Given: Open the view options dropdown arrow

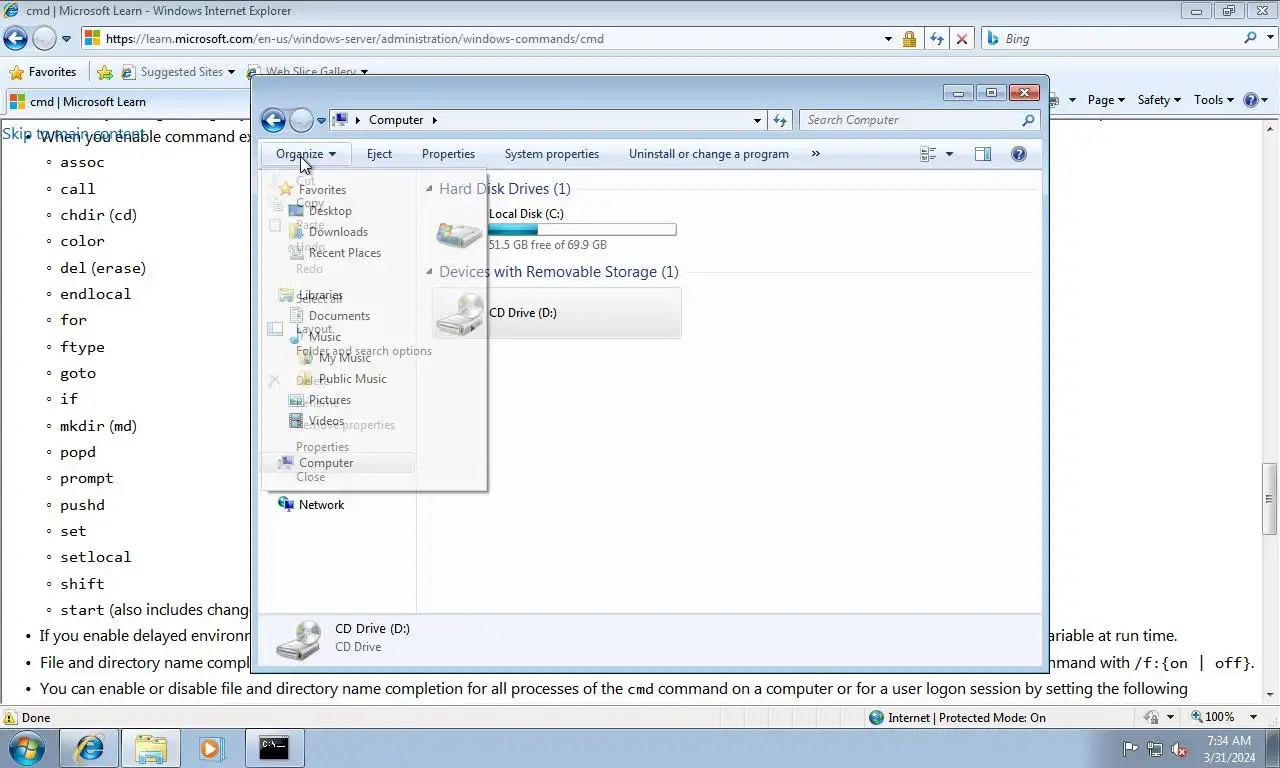Looking at the screenshot, I should 949,154.
